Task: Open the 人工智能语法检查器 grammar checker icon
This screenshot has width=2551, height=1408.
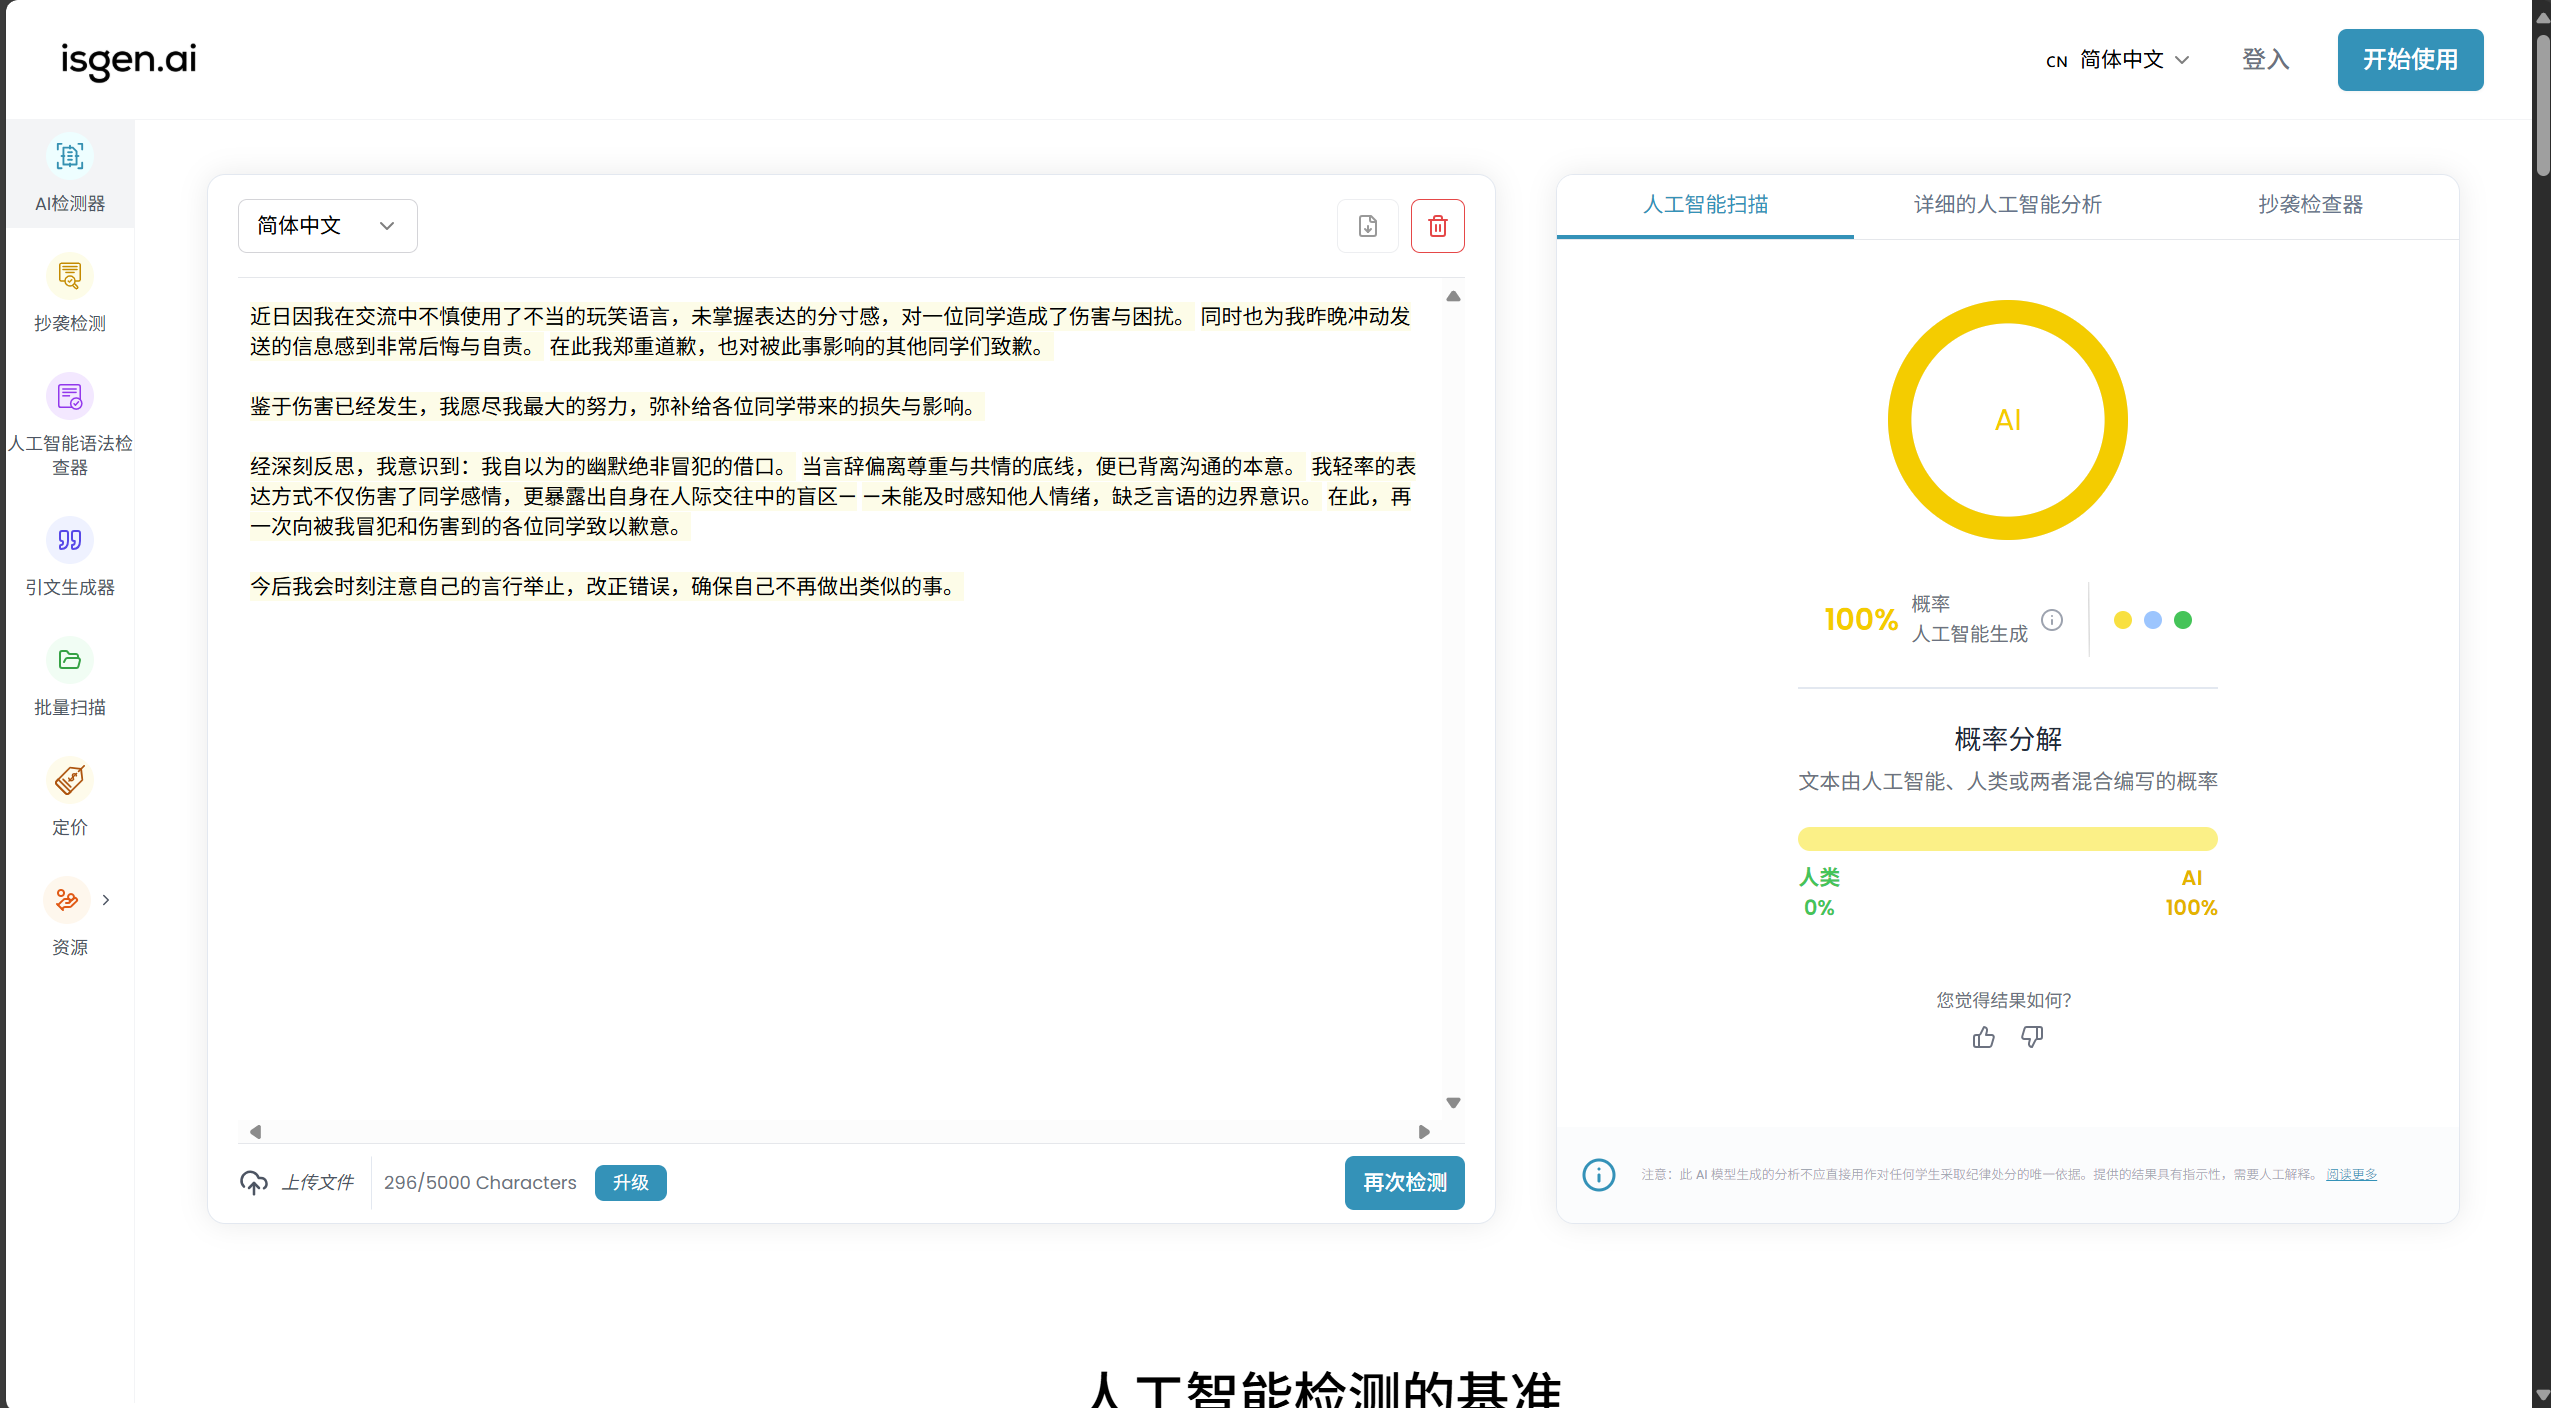Action: coord(70,397)
